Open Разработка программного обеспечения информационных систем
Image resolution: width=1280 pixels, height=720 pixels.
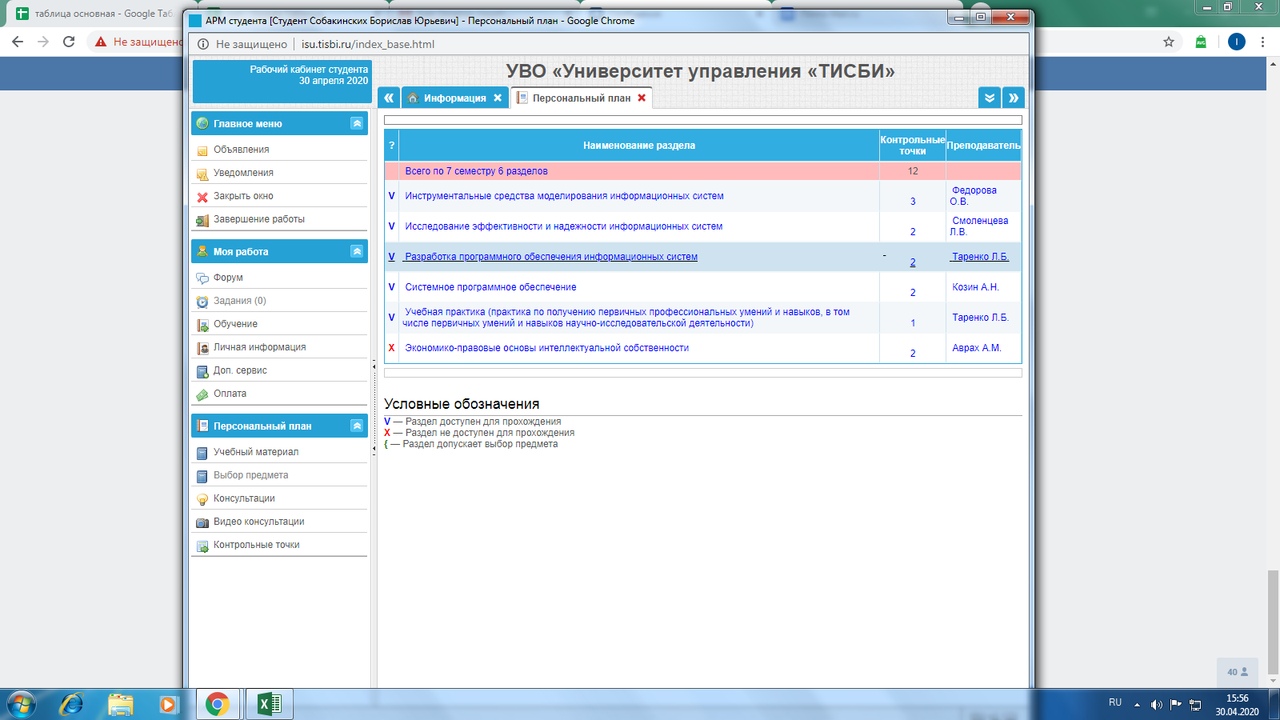click(550, 257)
